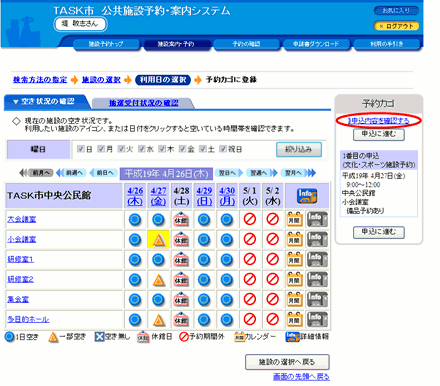Toggle the 祝日 checkbox

(223, 149)
